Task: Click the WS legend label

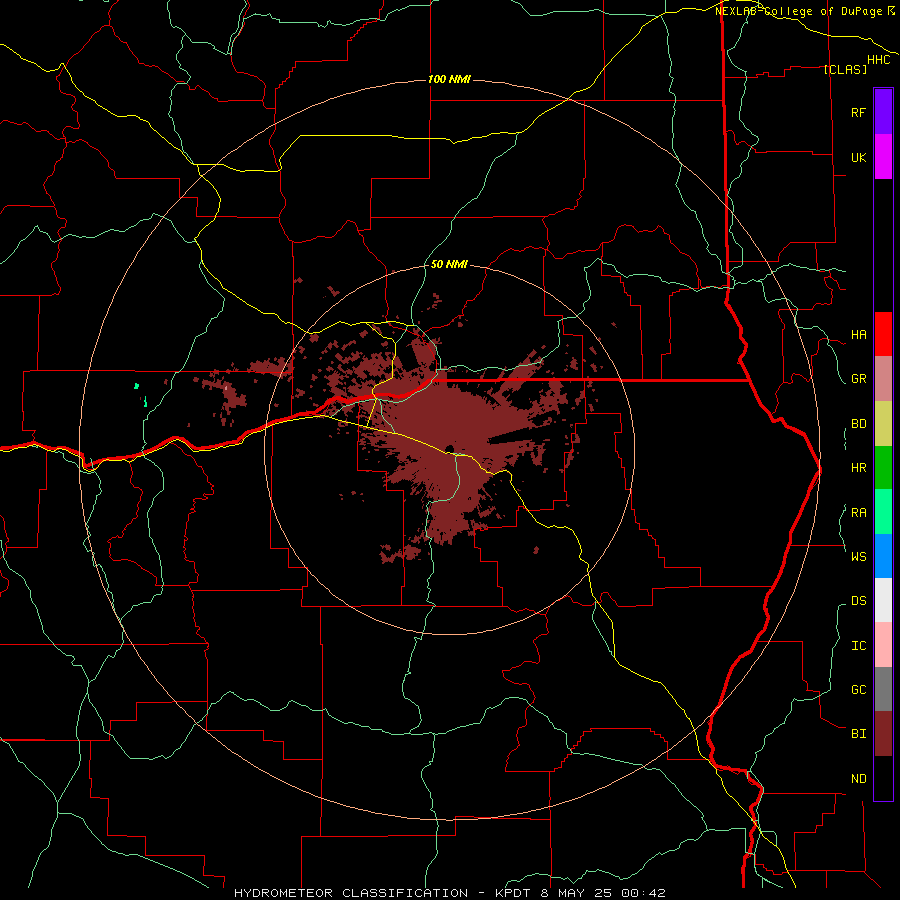Action: tap(859, 556)
